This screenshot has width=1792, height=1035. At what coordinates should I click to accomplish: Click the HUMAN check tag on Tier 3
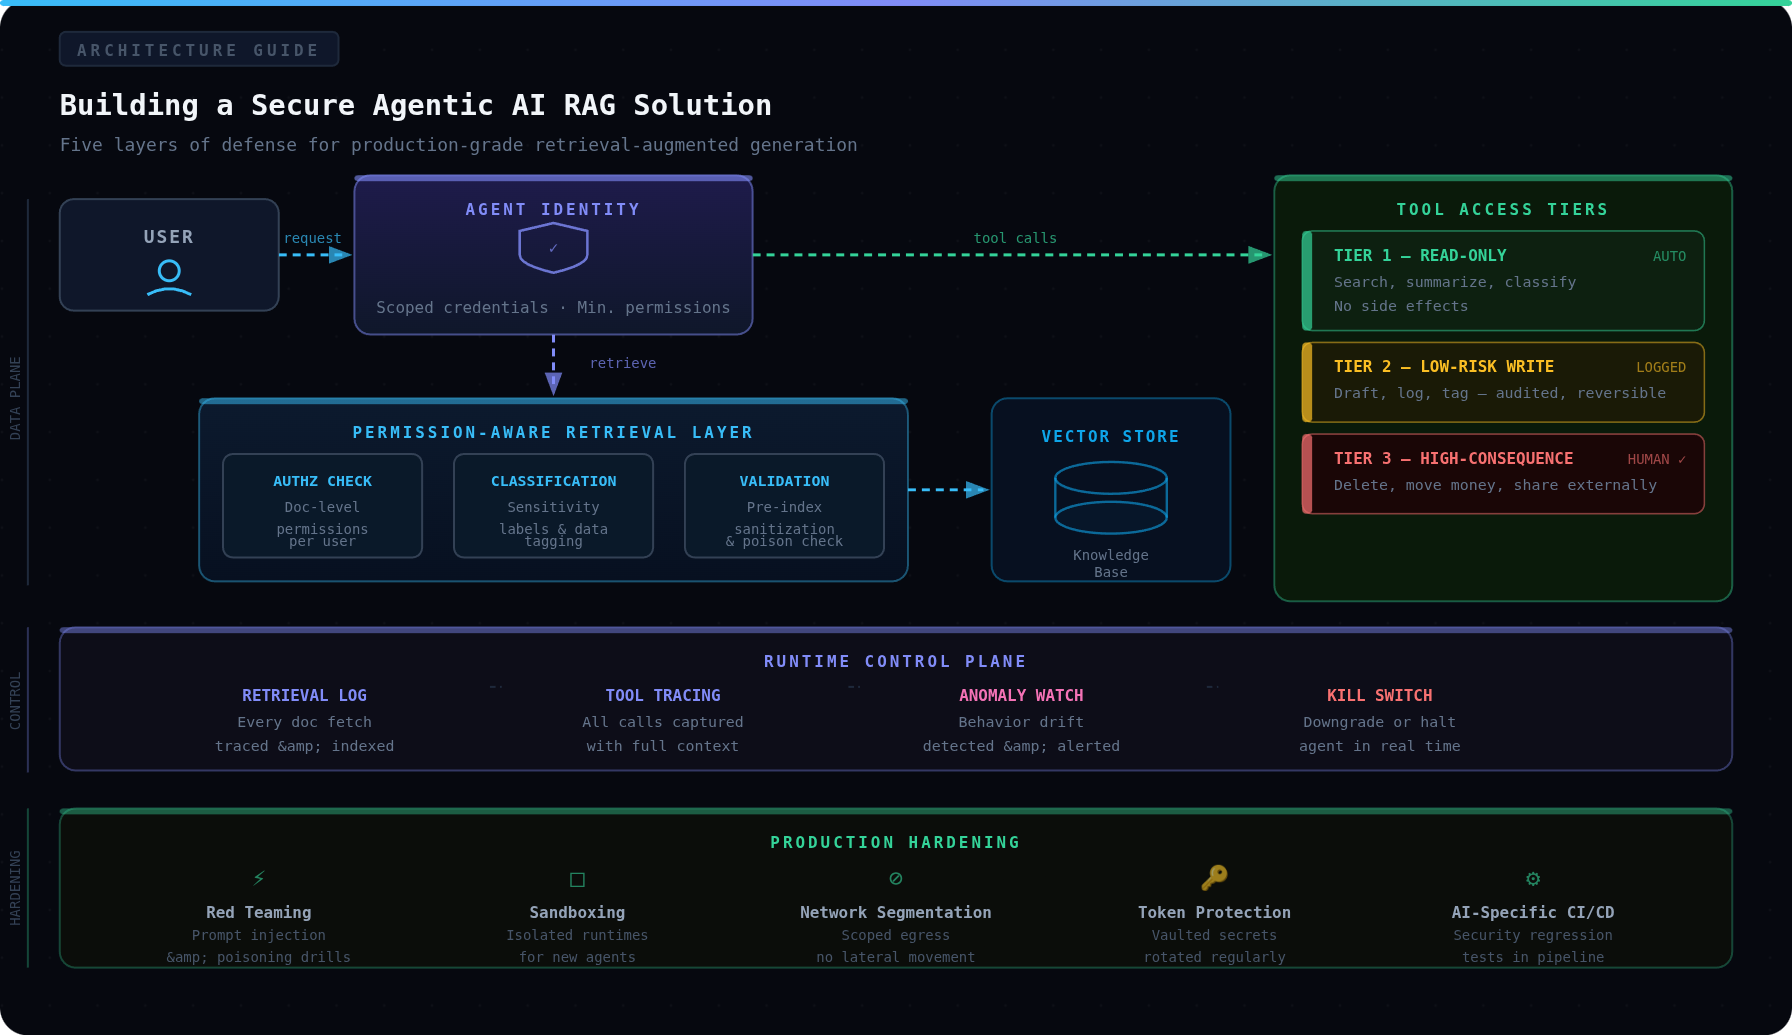[x=1657, y=460]
